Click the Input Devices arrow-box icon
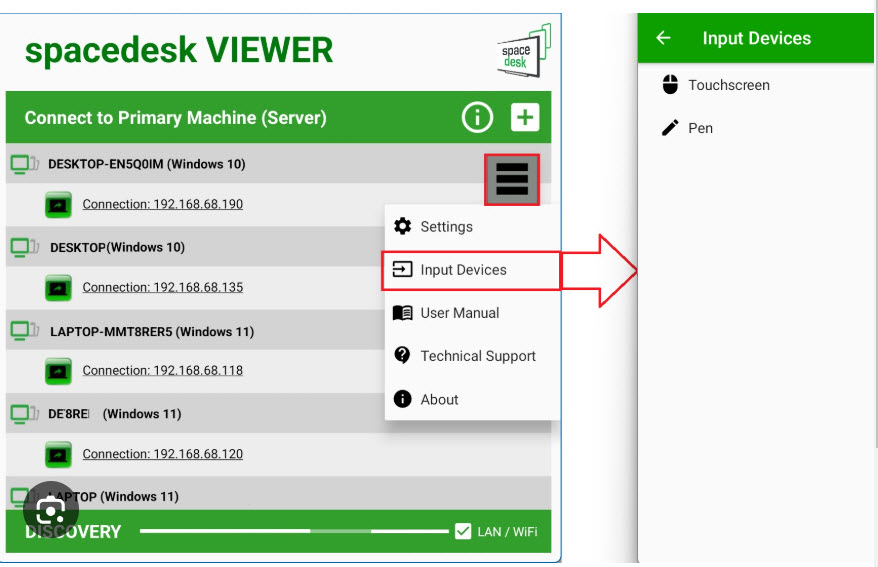This screenshot has width=878, height=567. (403, 269)
